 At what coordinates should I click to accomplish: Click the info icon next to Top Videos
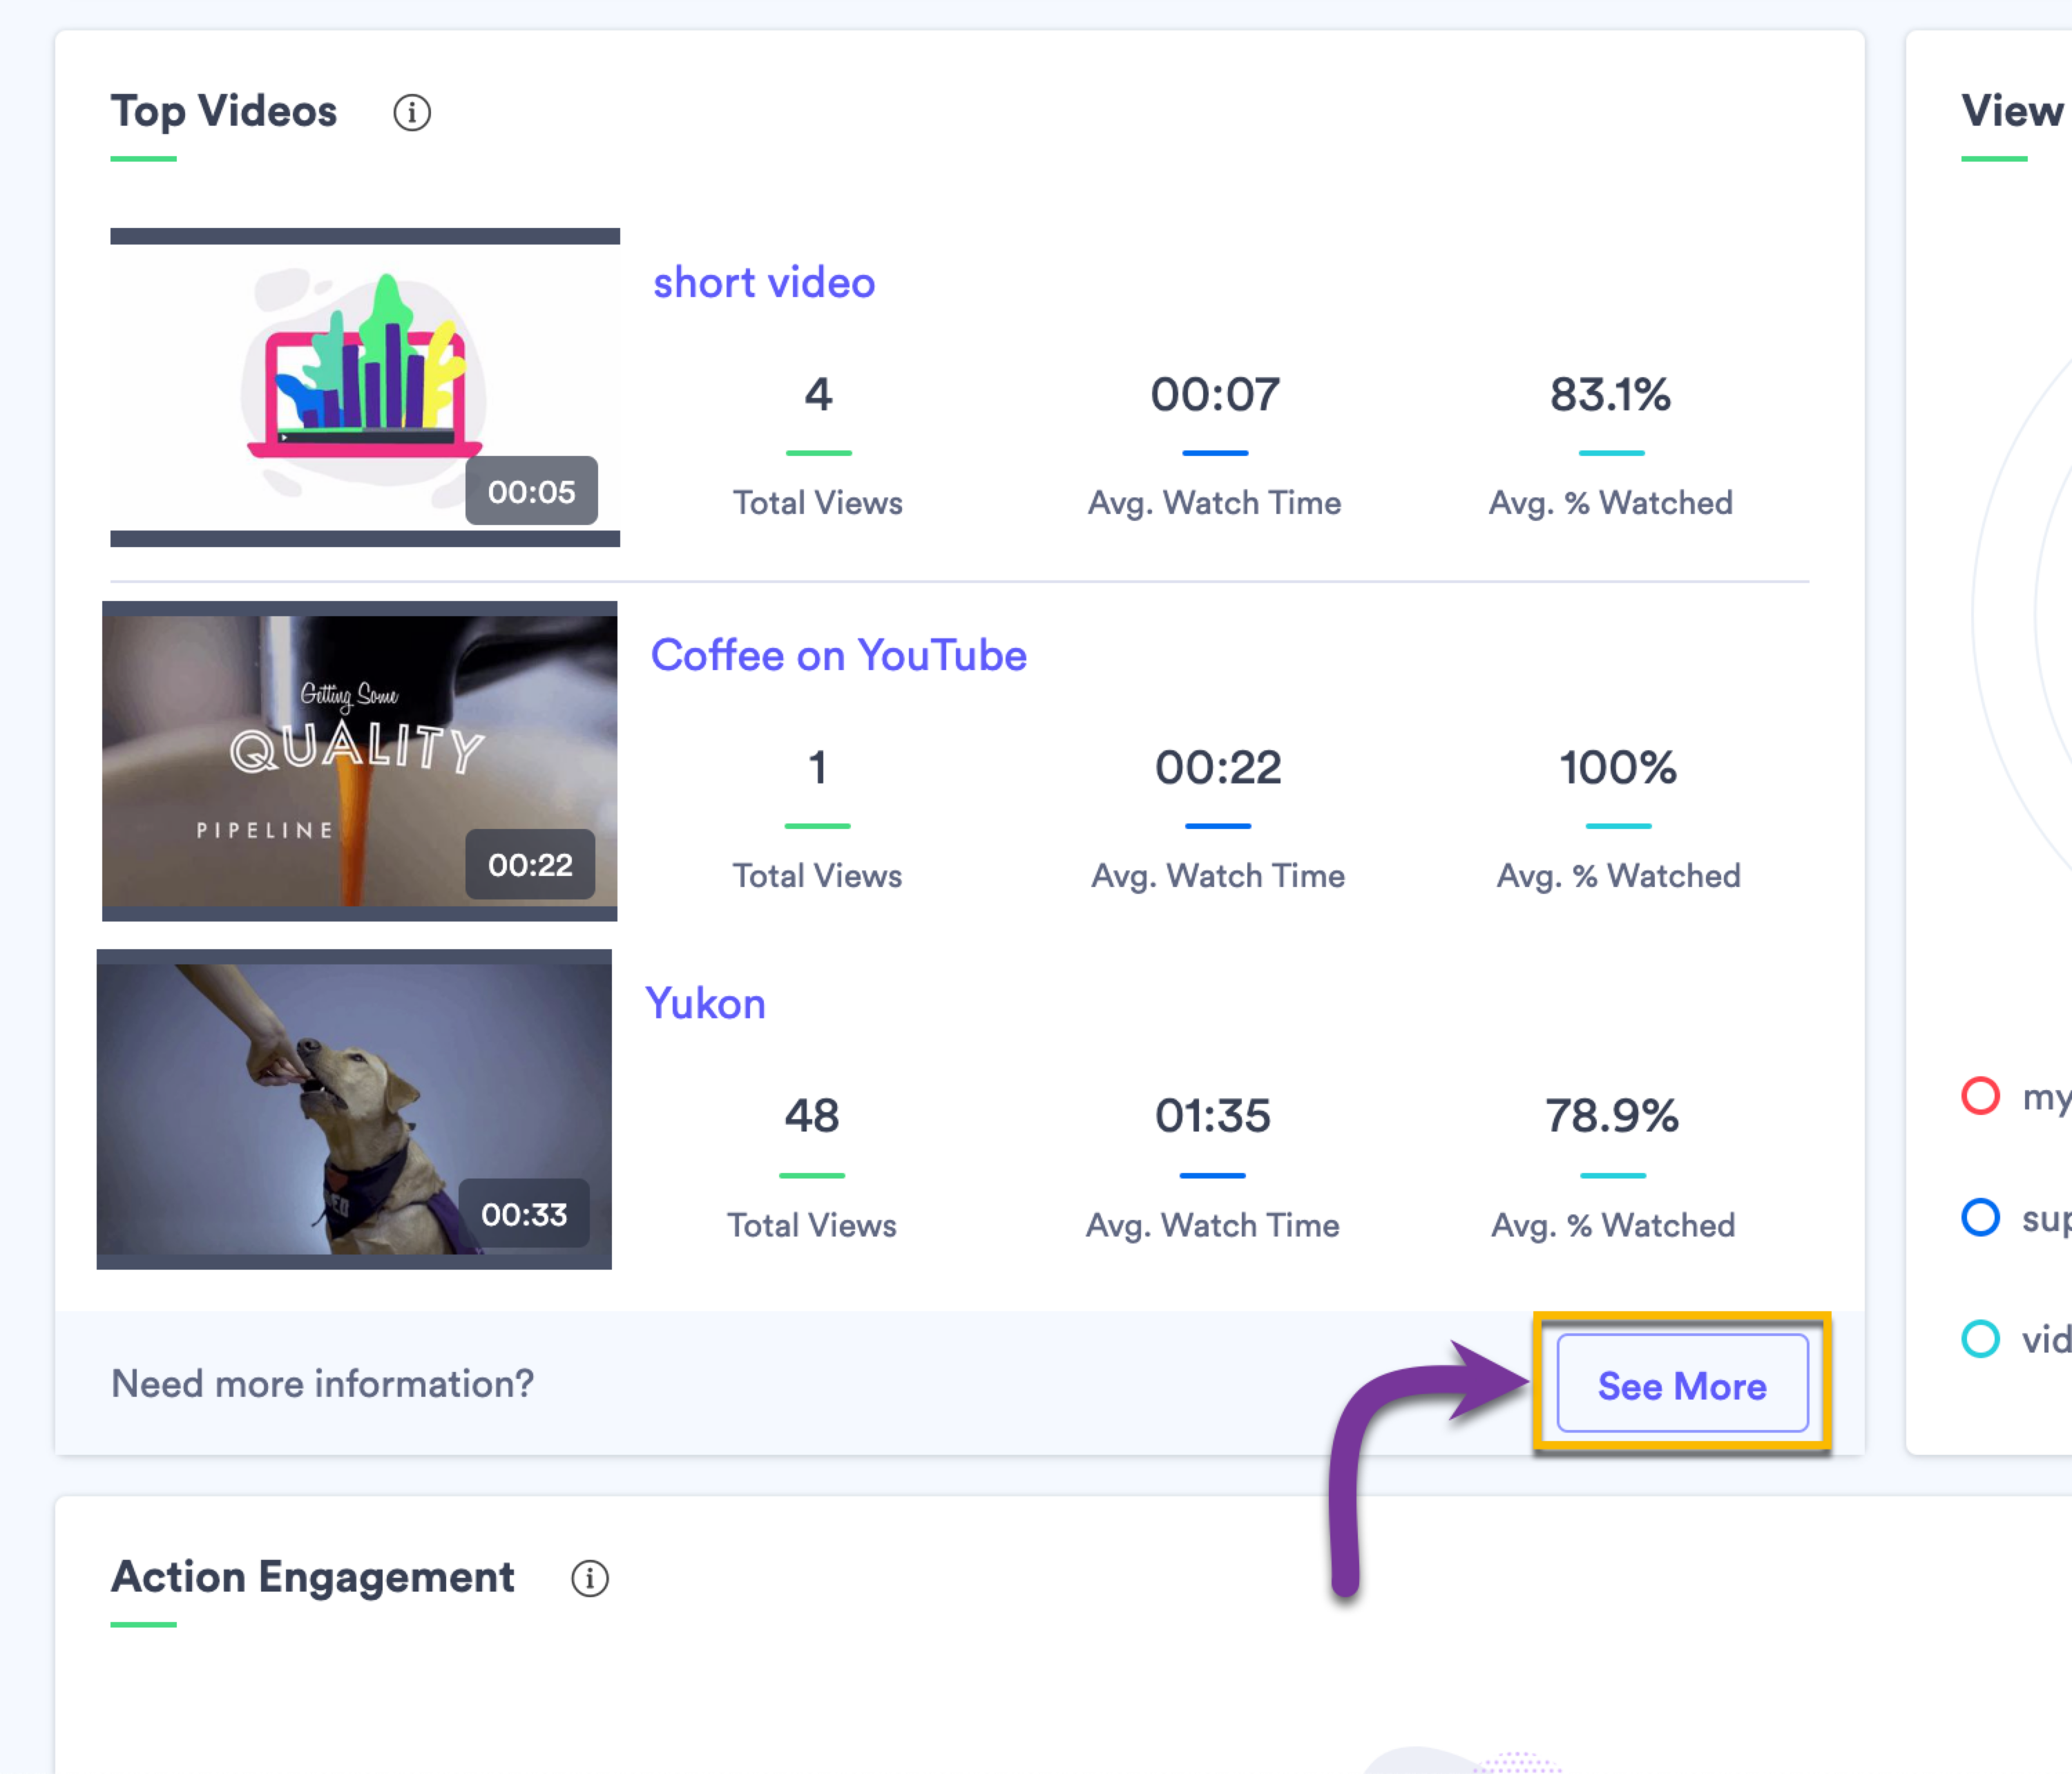pyautogui.click(x=411, y=112)
